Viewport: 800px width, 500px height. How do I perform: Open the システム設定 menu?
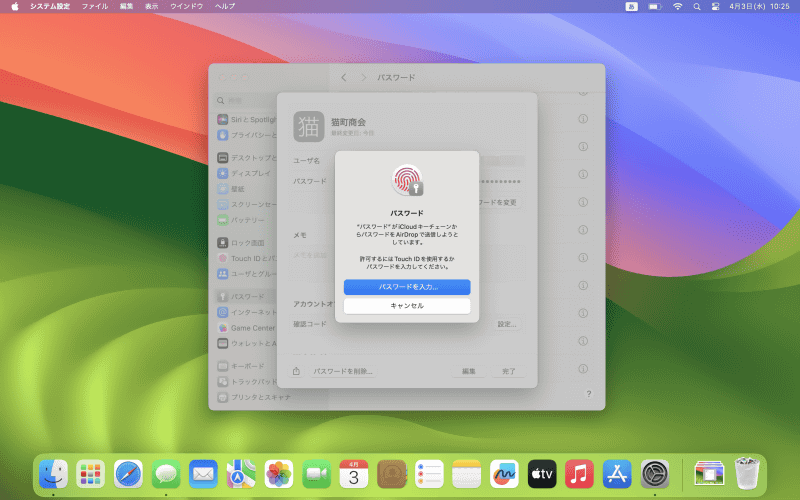point(49,6)
